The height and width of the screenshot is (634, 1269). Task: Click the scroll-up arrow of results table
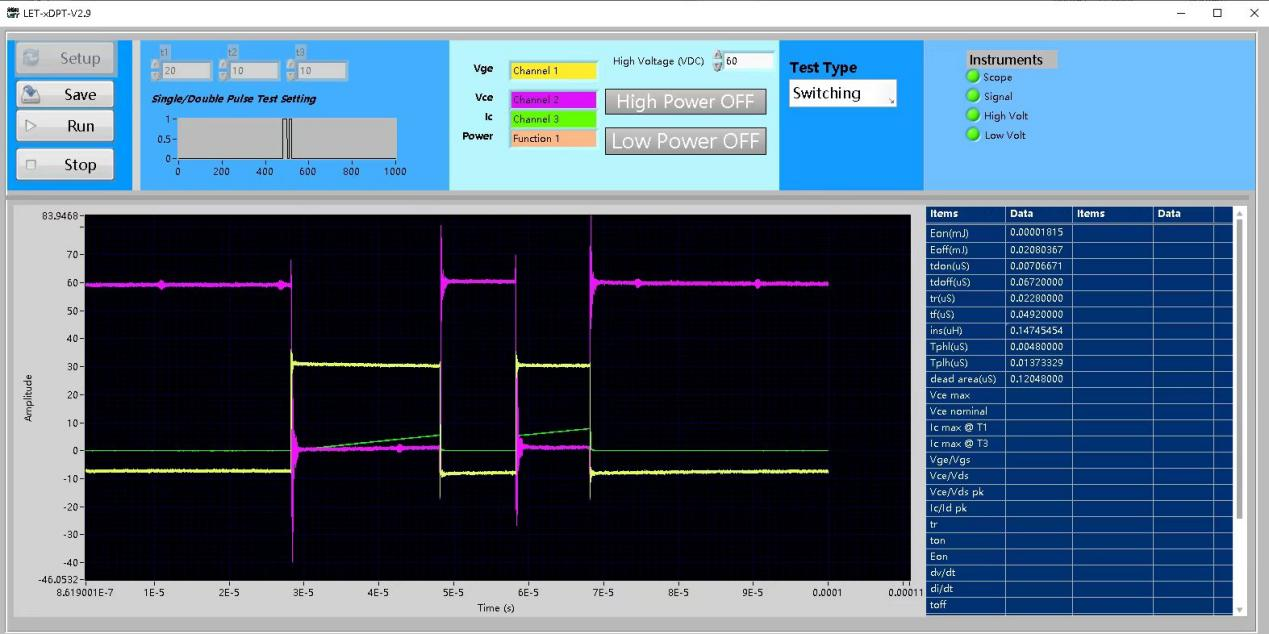click(1240, 213)
